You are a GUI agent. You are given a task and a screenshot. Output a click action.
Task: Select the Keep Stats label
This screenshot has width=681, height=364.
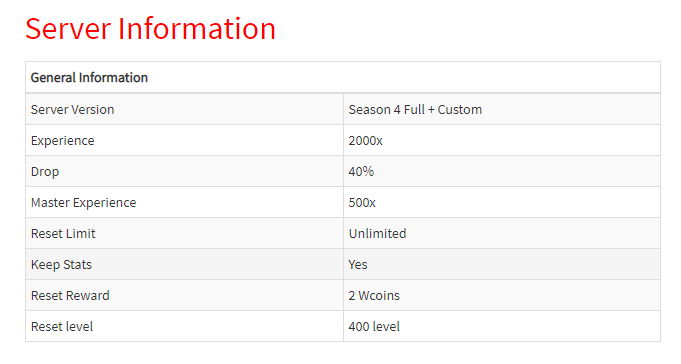[x=61, y=265]
